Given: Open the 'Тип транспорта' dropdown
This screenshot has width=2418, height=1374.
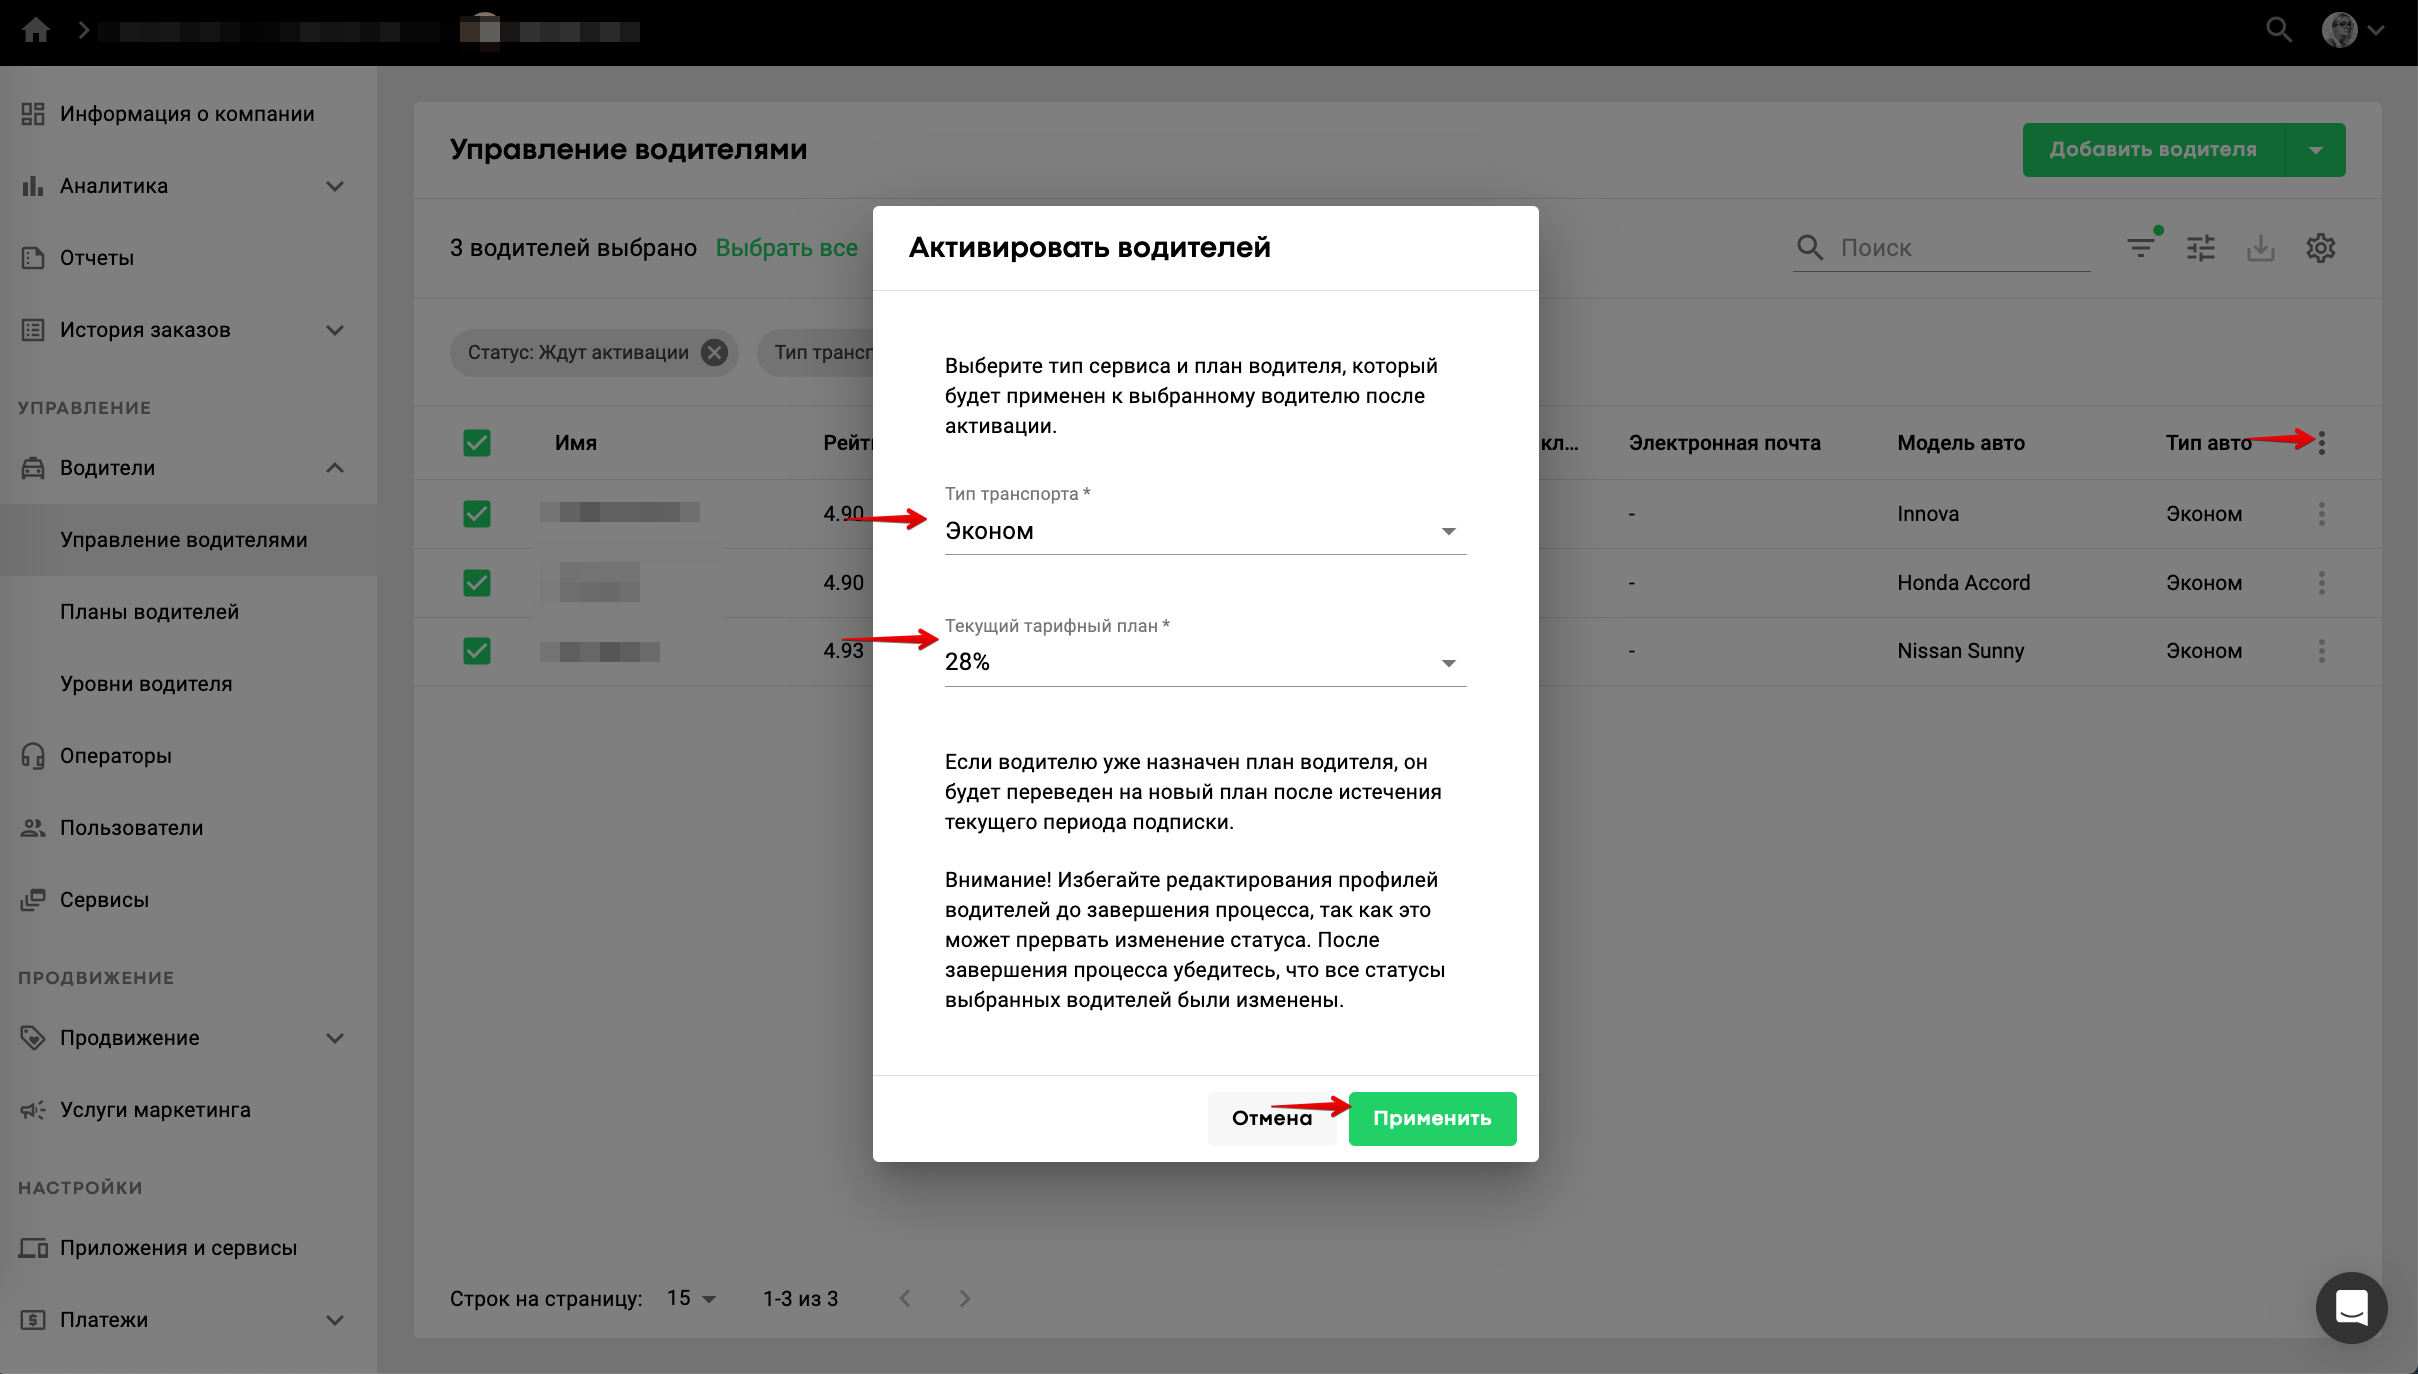Looking at the screenshot, I should (1204, 531).
